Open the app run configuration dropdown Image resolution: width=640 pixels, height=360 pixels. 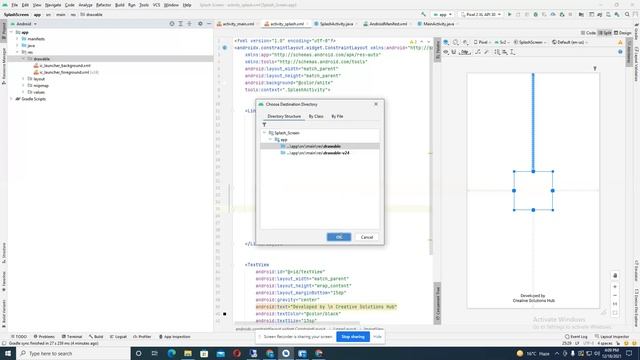click(x=442, y=14)
